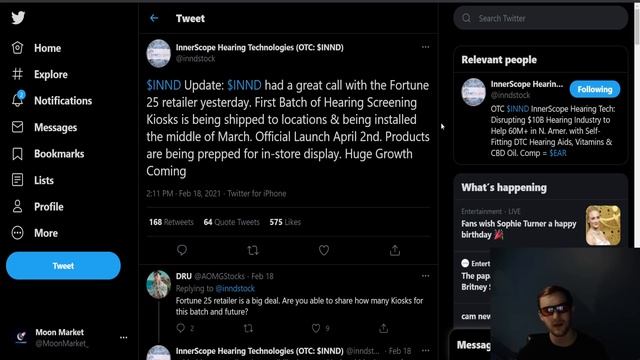Click the reply icon under main tweet
This screenshot has height=360, width=640.
(x=182, y=250)
